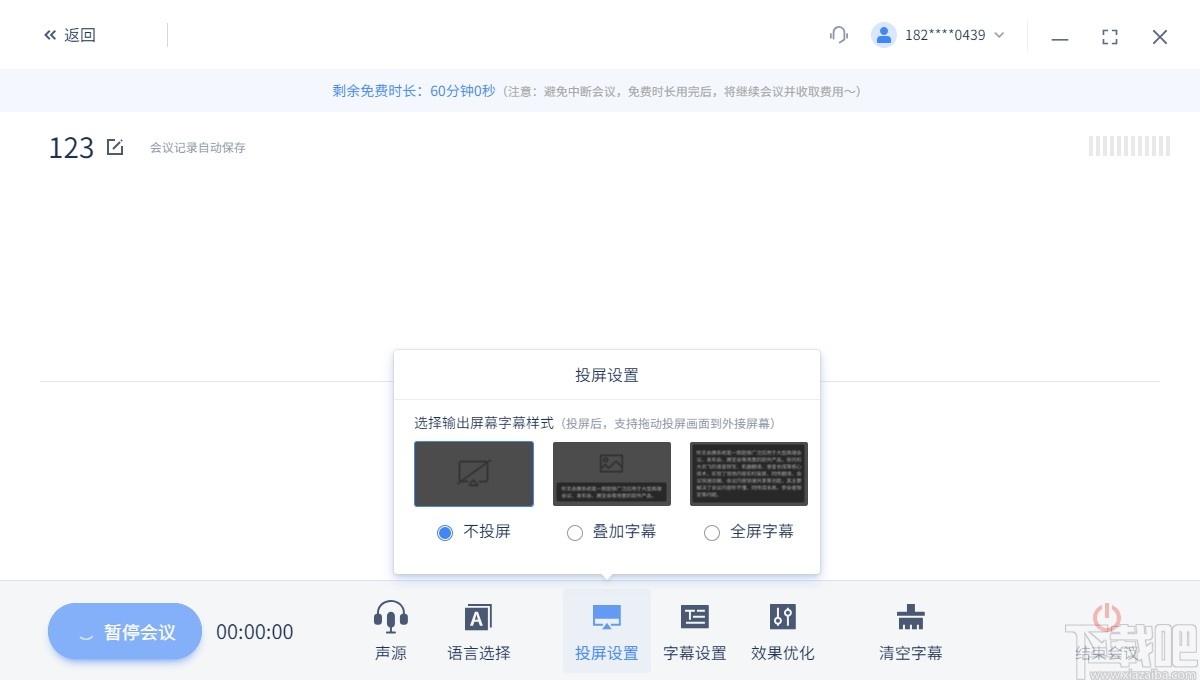Click the audio level indicator bars

click(x=1129, y=146)
